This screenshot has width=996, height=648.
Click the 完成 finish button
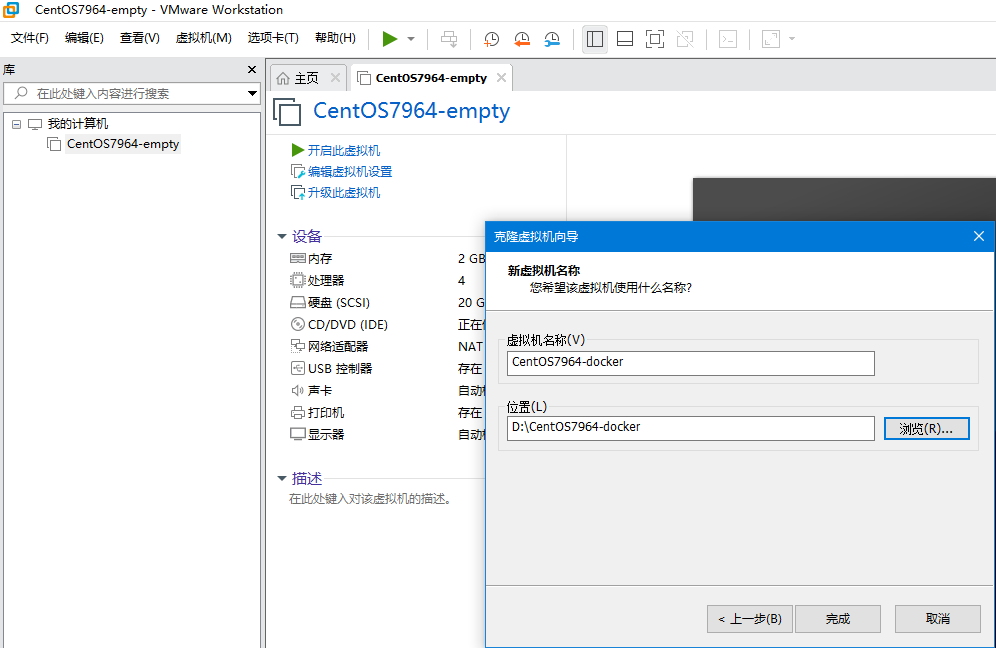pyautogui.click(x=837, y=619)
